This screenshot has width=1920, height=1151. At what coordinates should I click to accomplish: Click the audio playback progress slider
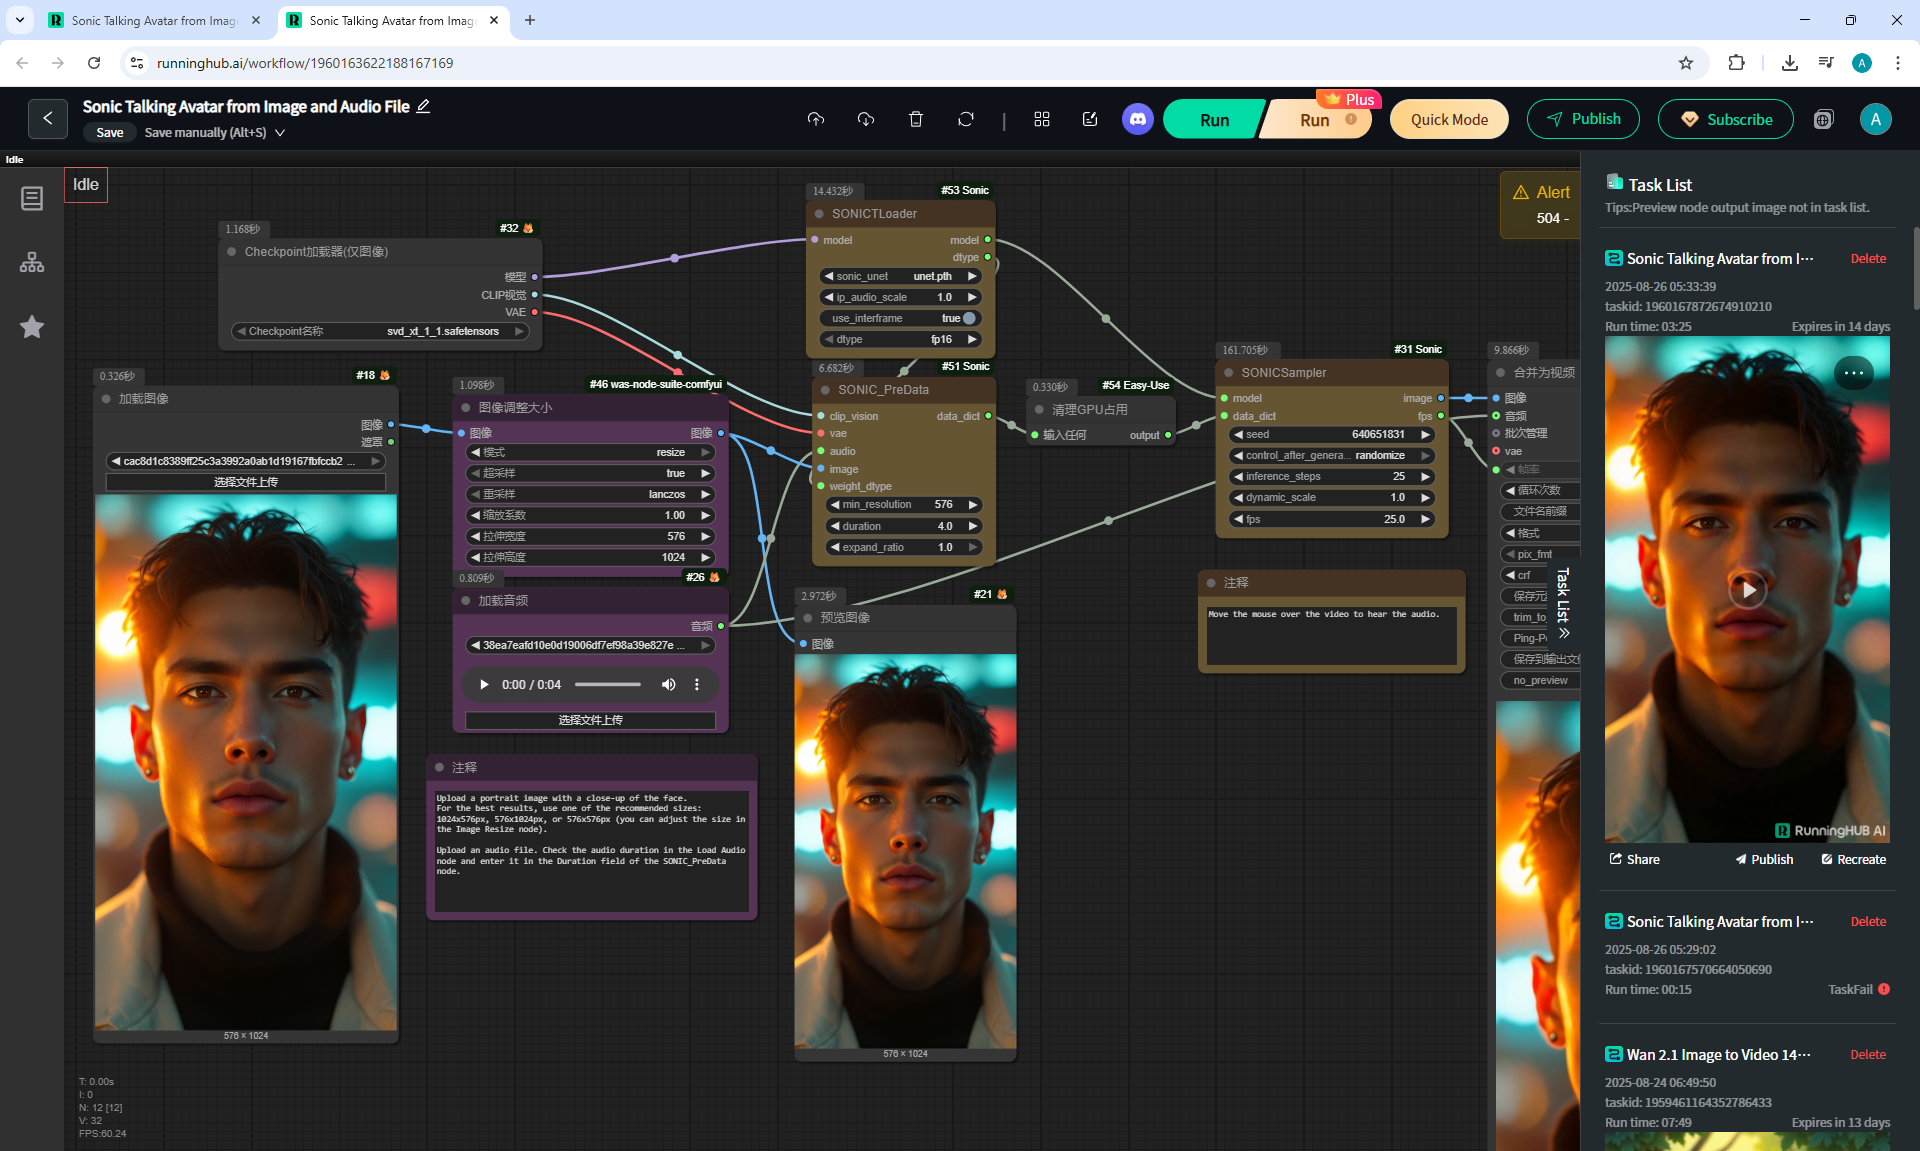(607, 685)
